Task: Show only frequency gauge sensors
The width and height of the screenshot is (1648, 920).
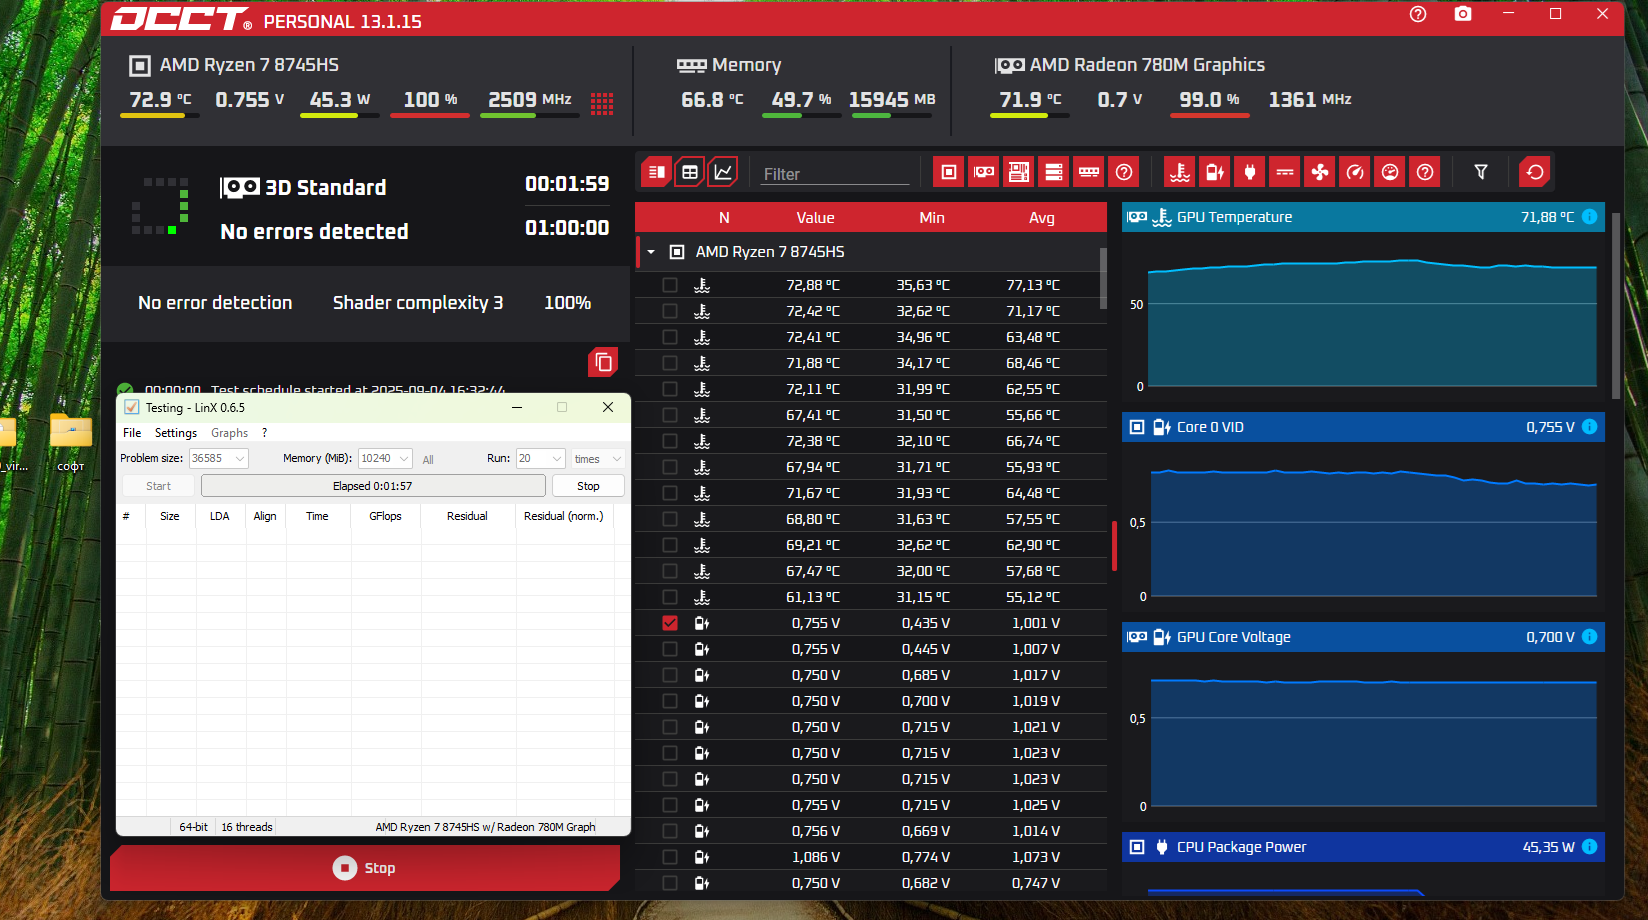Action: [1355, 172]
